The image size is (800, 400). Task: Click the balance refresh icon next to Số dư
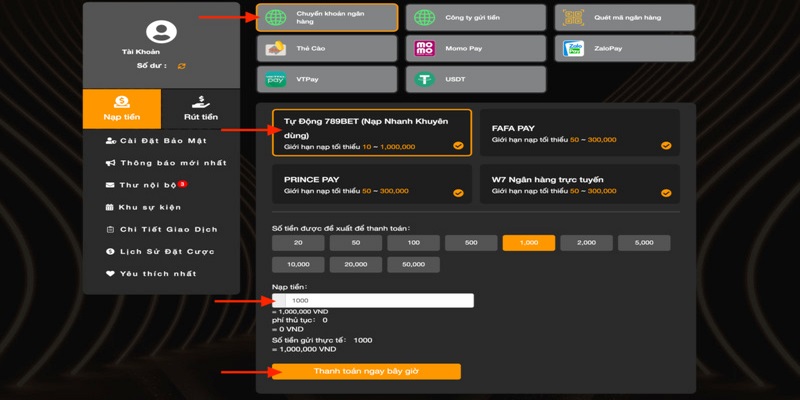point(181,66)
